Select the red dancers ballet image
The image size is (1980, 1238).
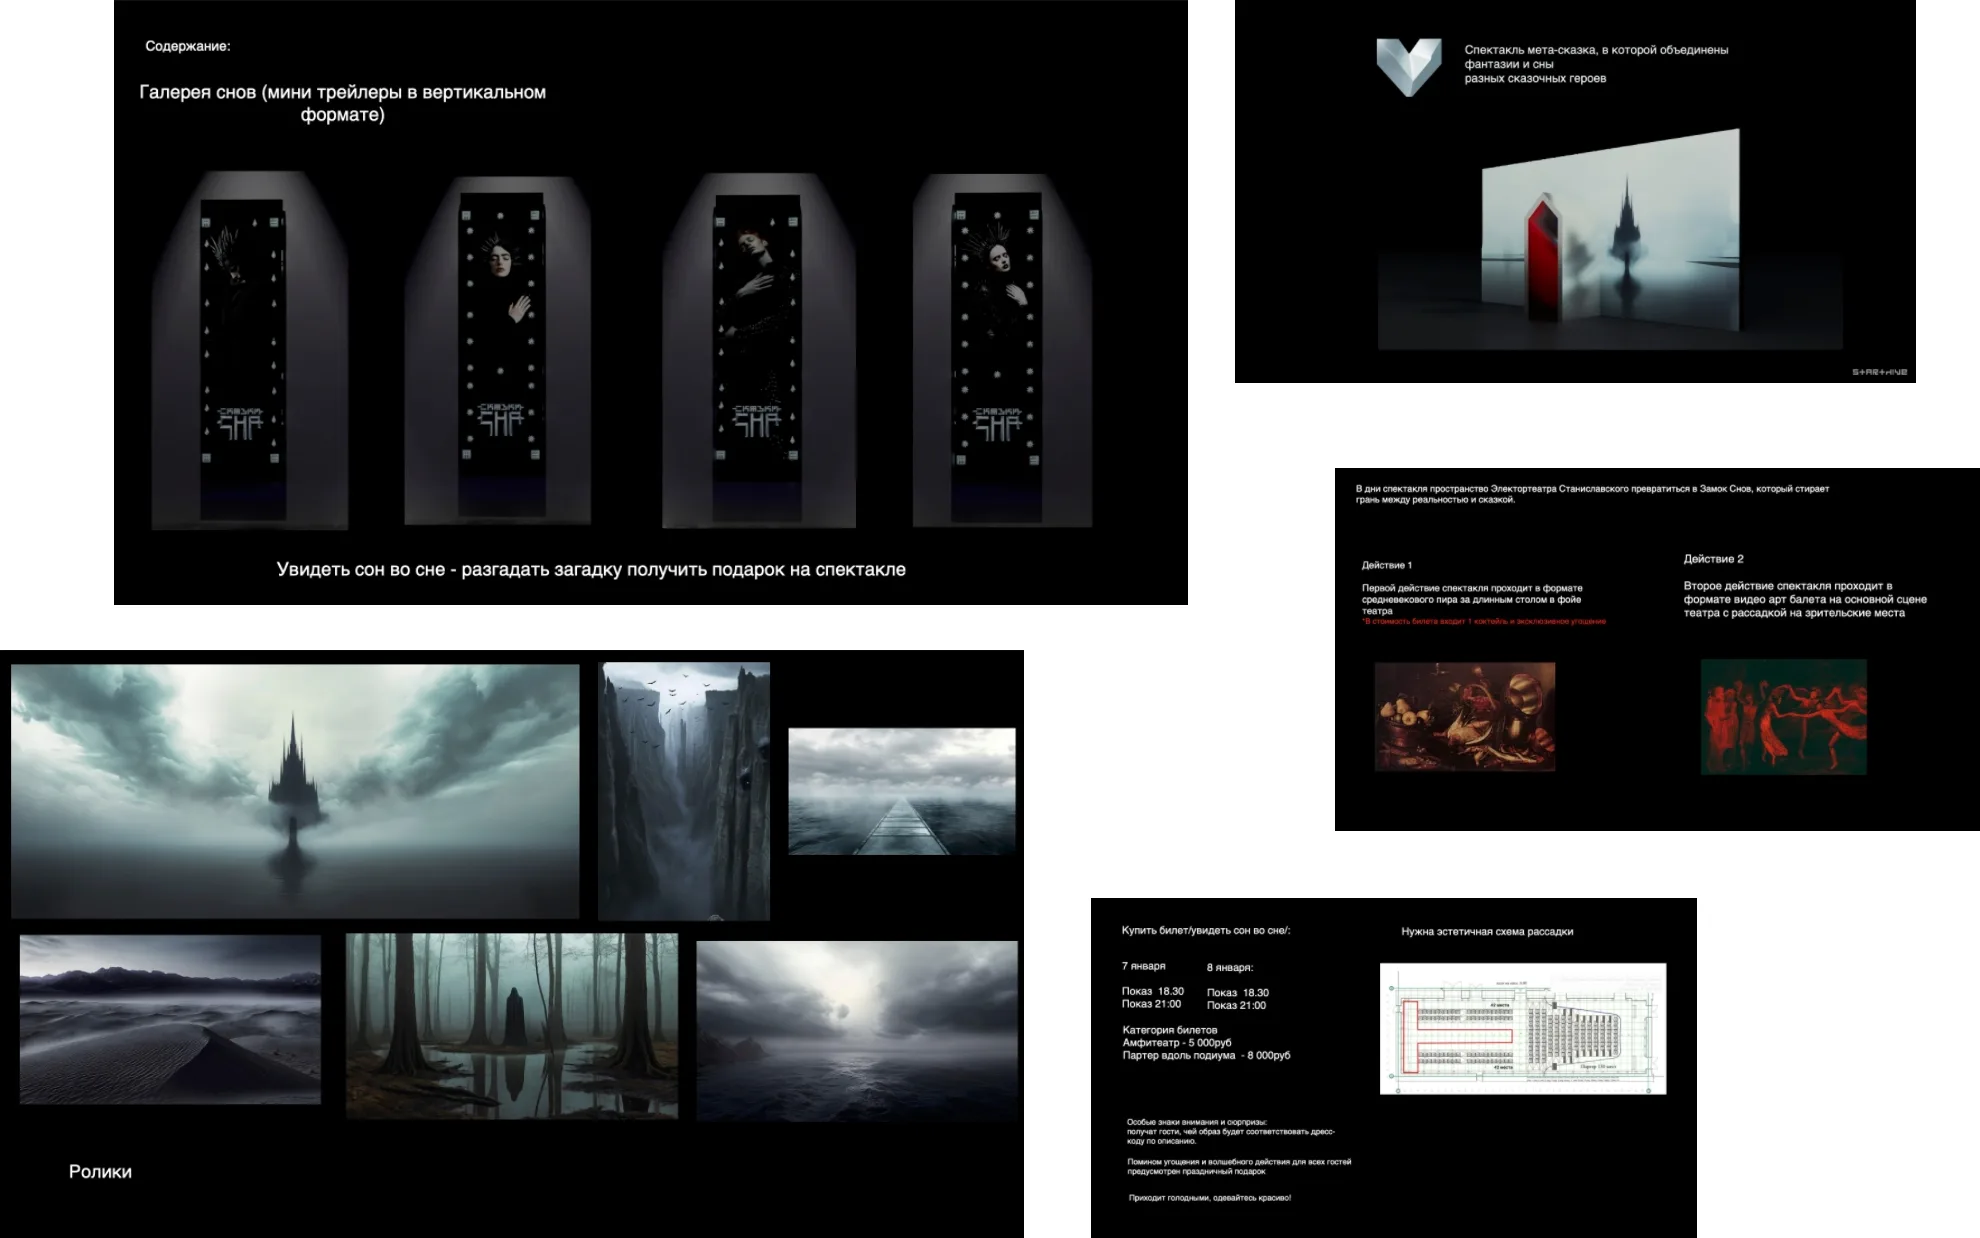point(1784,716)
